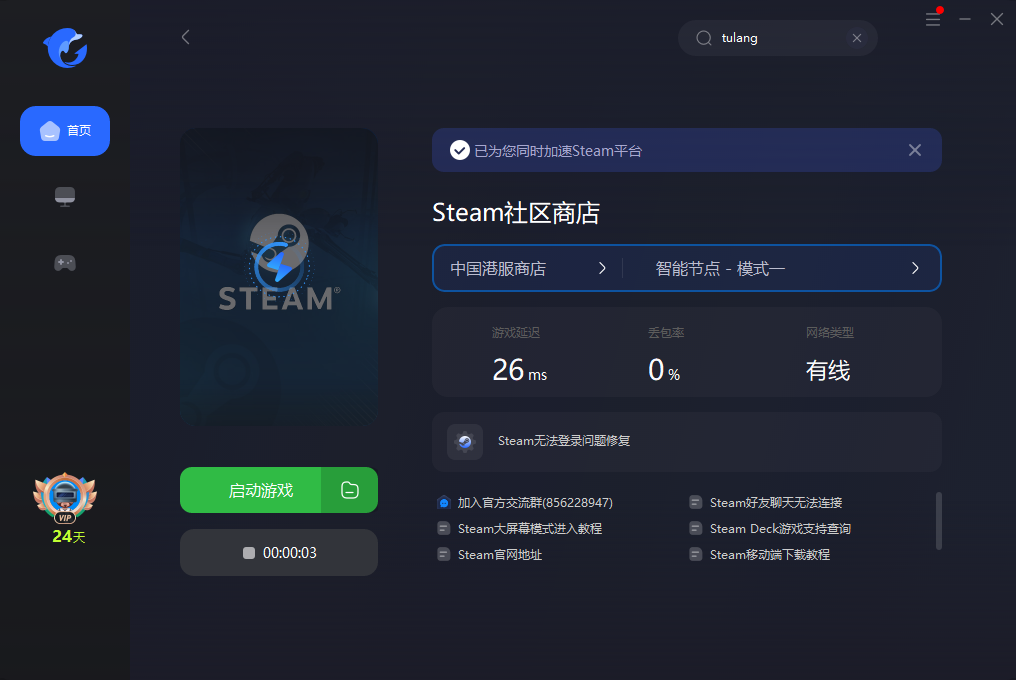The height and width of the screenshot is (680, 1016).
Task: Select the console gamepad icon in sidebar
Action: coord(64,262)
